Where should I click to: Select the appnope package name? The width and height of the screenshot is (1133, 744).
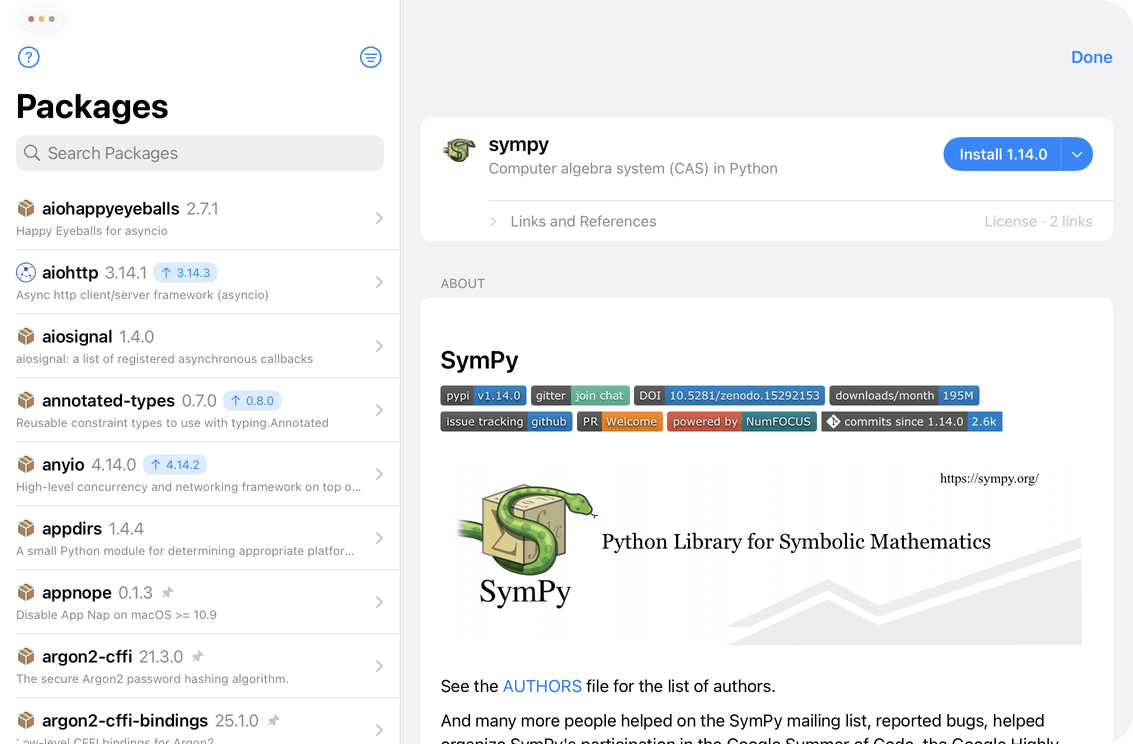click(x=77, y=593)
